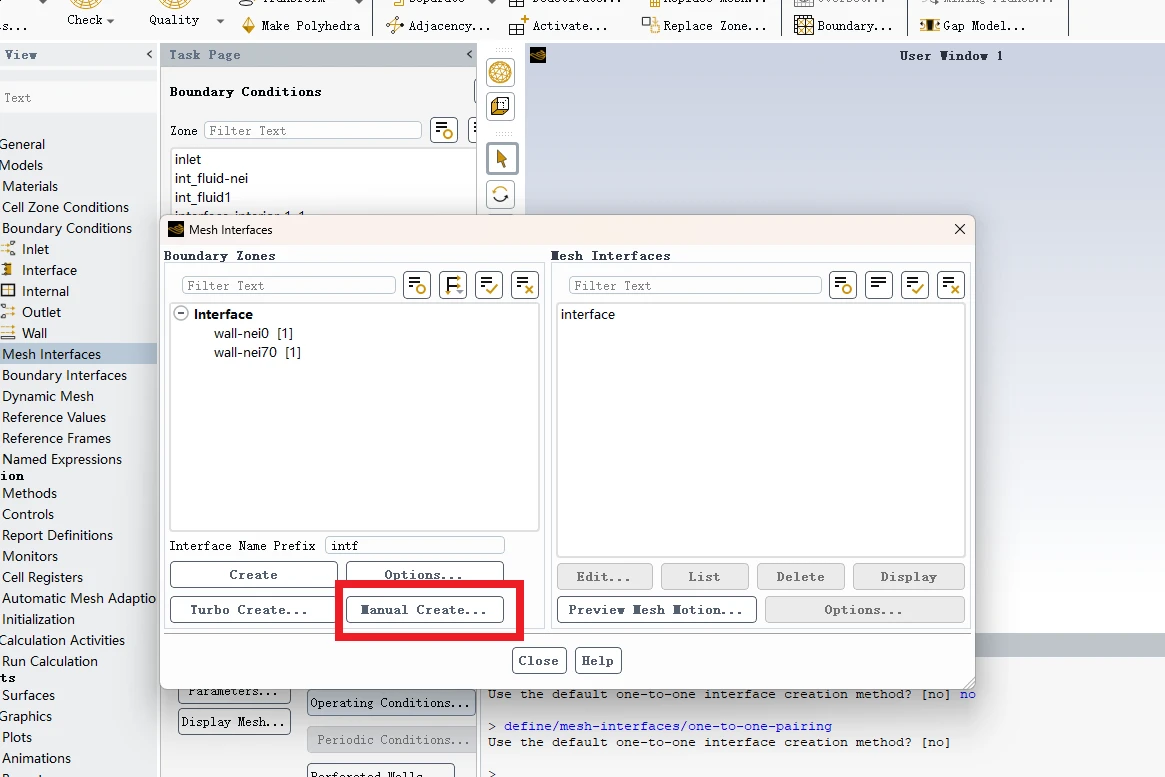The image size is (1165, 777).
Task: Select the Outlet node in outline tree
Action: 41,312
